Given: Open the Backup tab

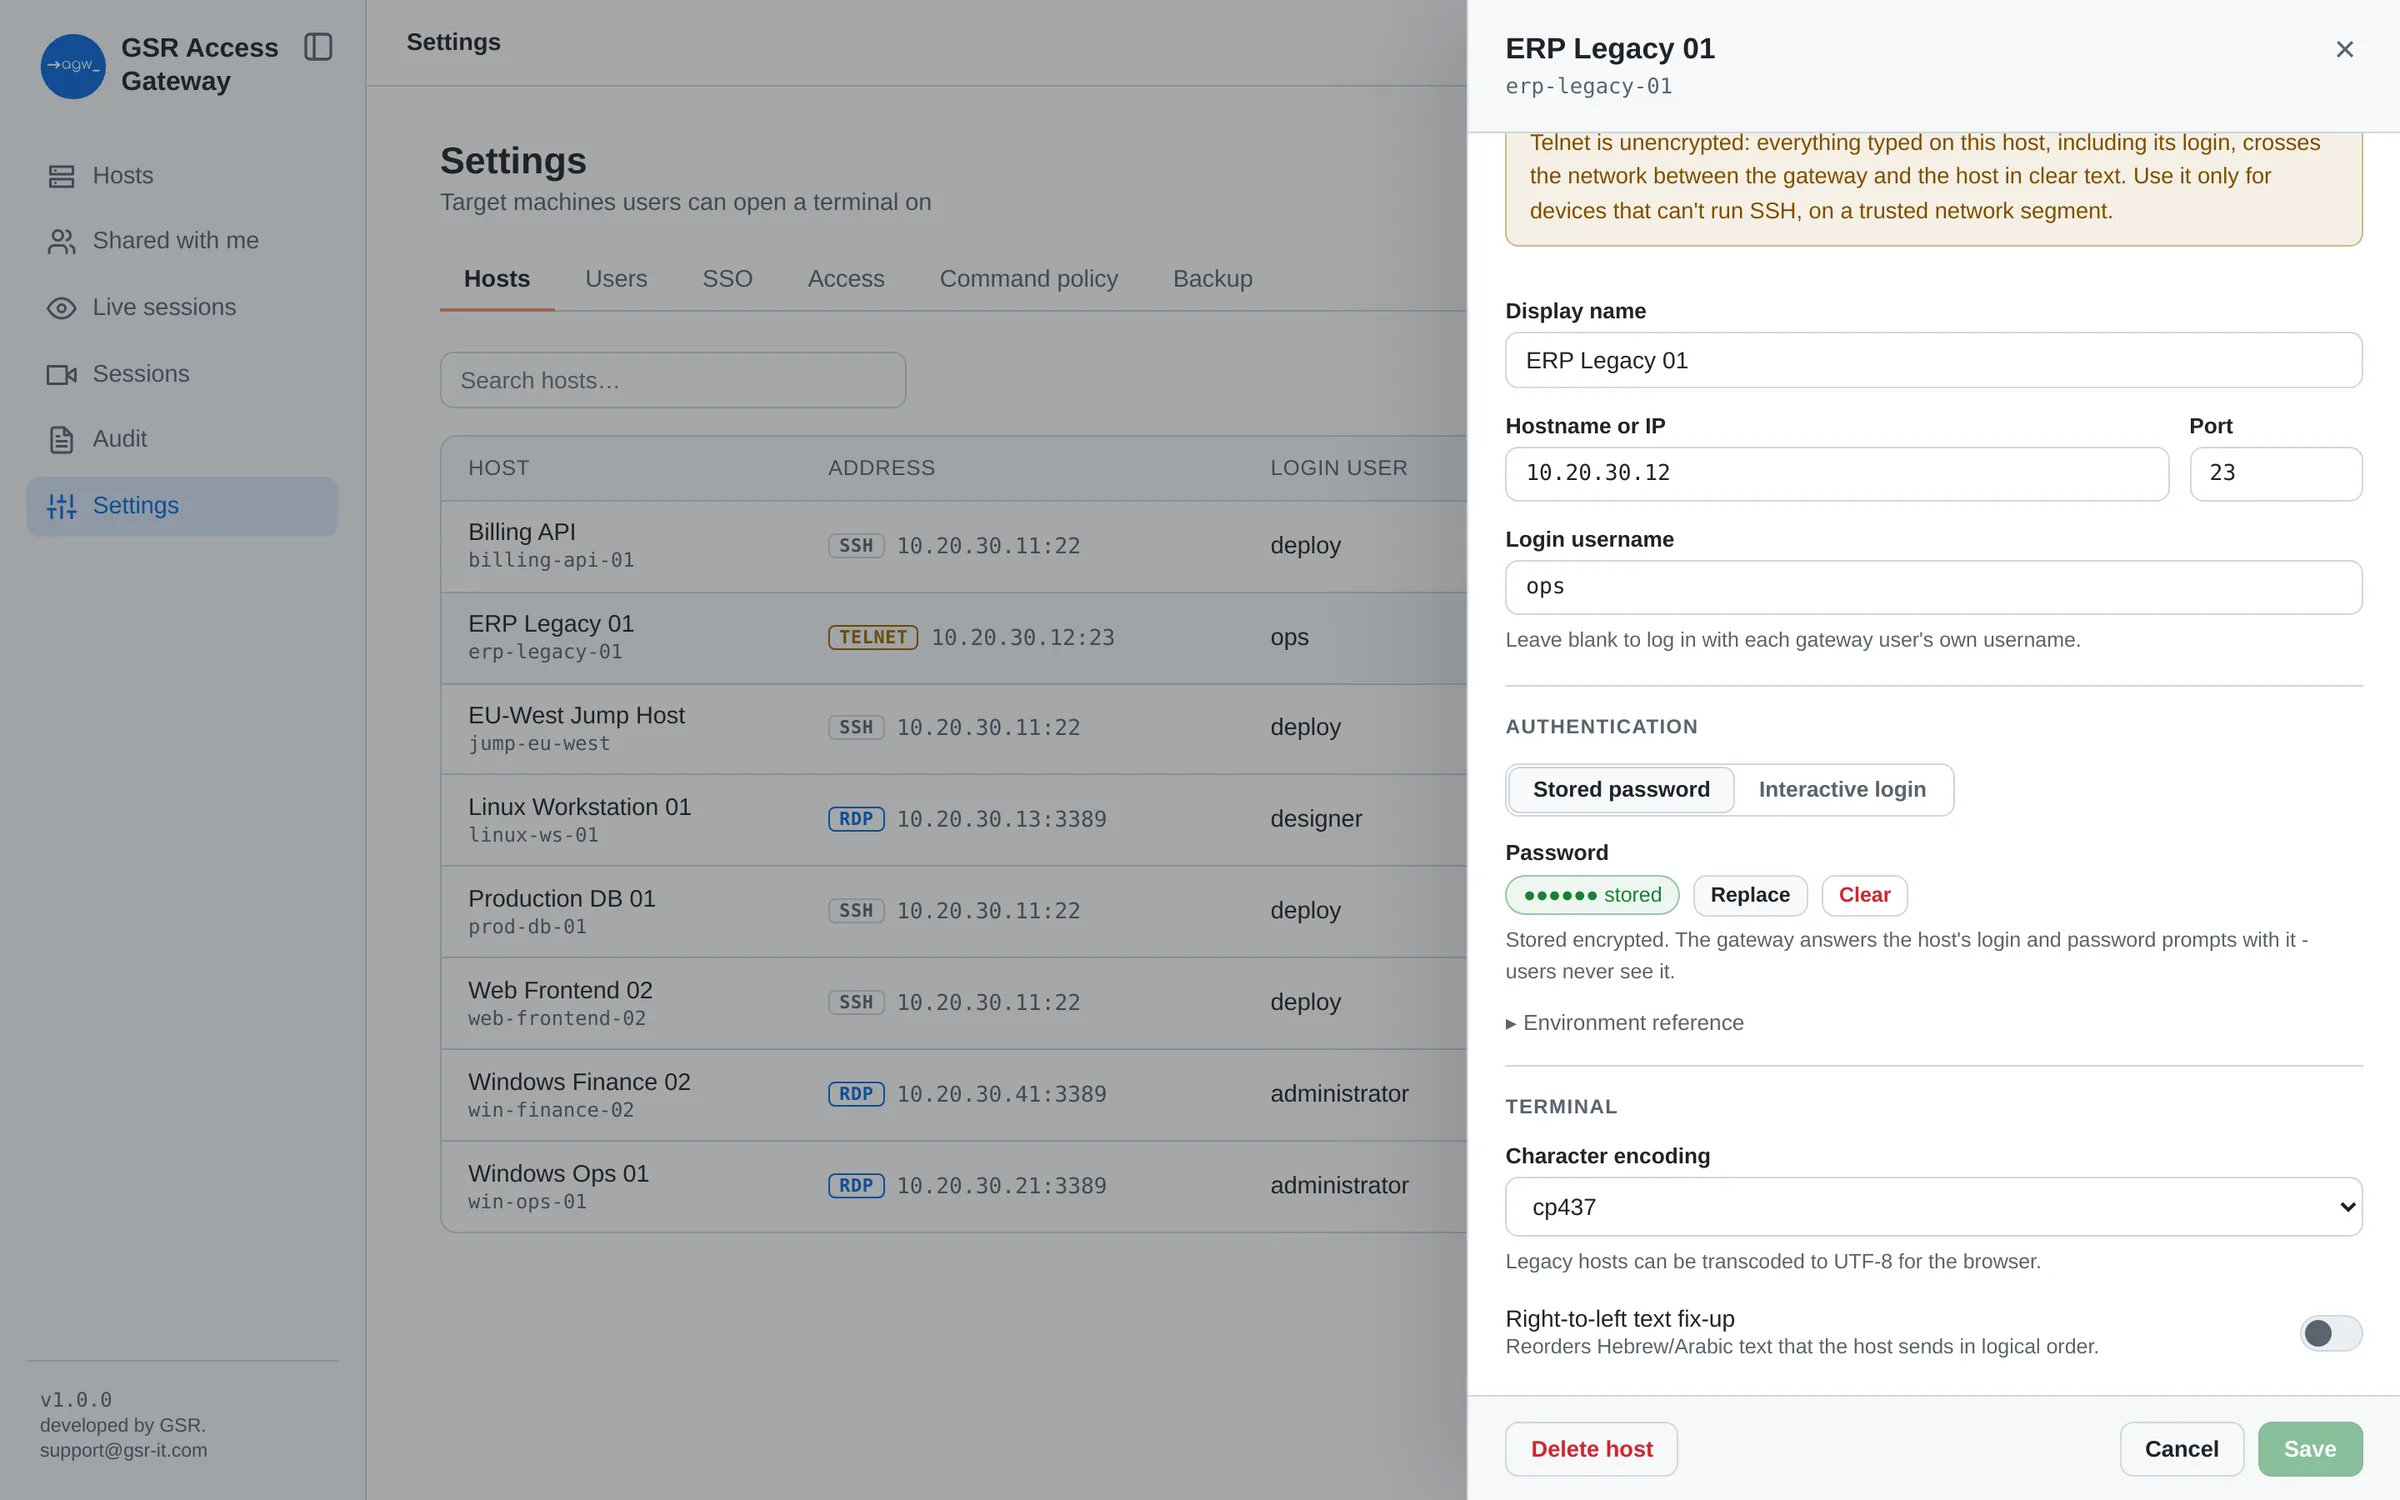Looking at the screenshot, I should [1212, 279].
